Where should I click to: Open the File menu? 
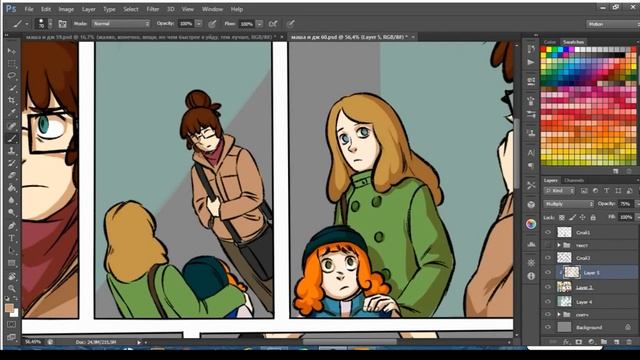[x=29, y=9]
